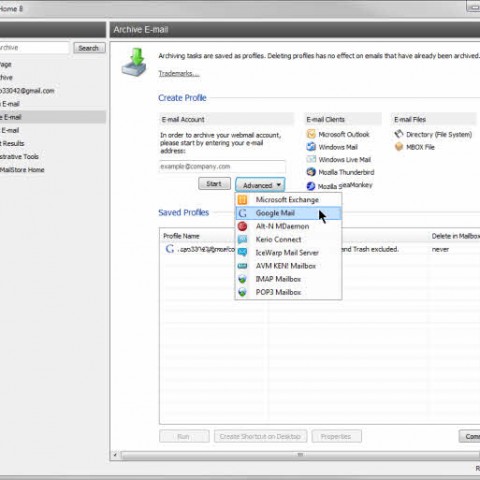The height and width of the screenshot is (480, 480).
Task: Open MailStore Home sidebar entry
Action: (x=22, y=170)
